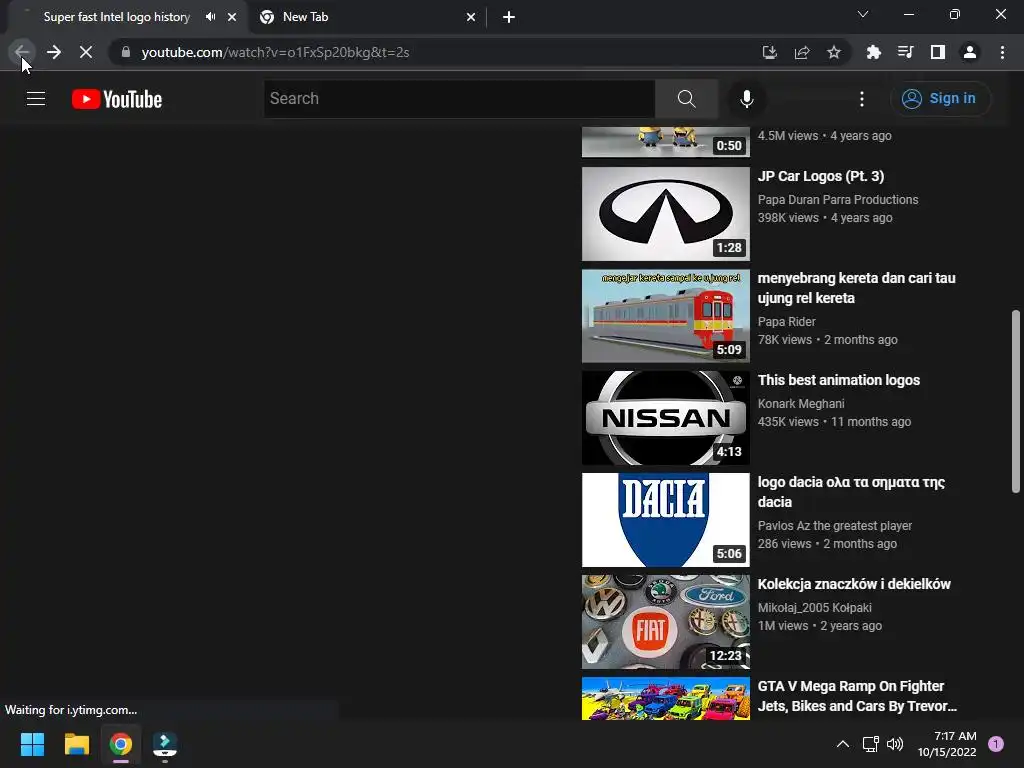Click the JP Car Logos (Pt. 3) title
The image size is (1024, 768).
point(821,176)
